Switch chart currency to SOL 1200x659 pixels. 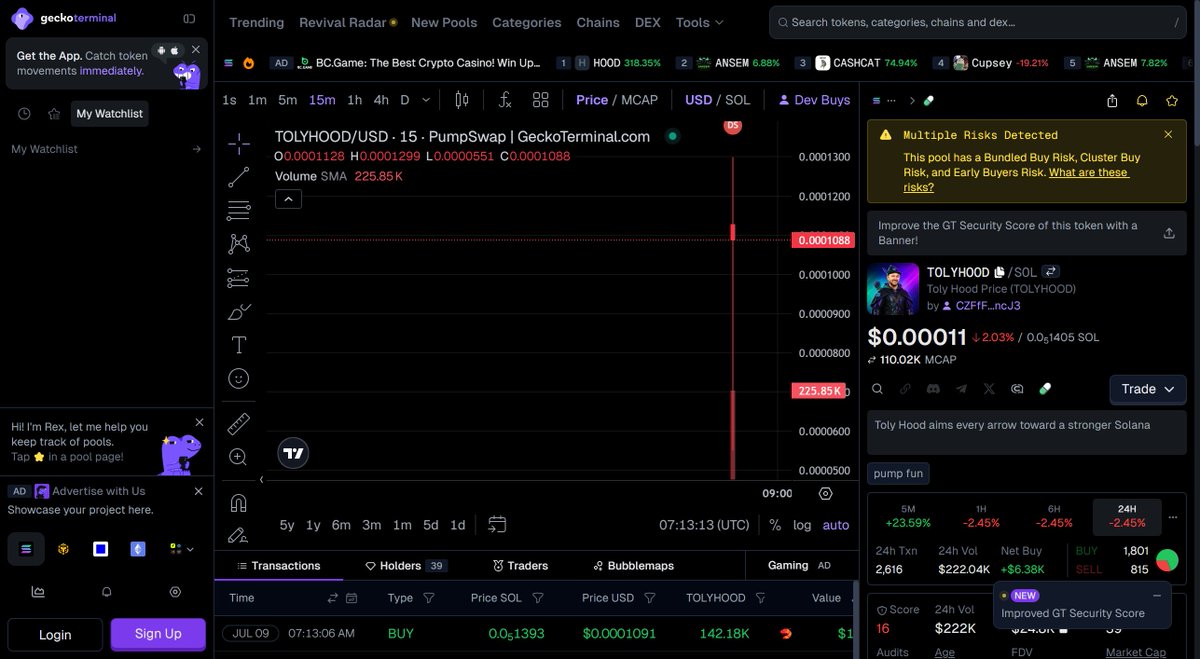pyautogui.click(x=738, y=100)
